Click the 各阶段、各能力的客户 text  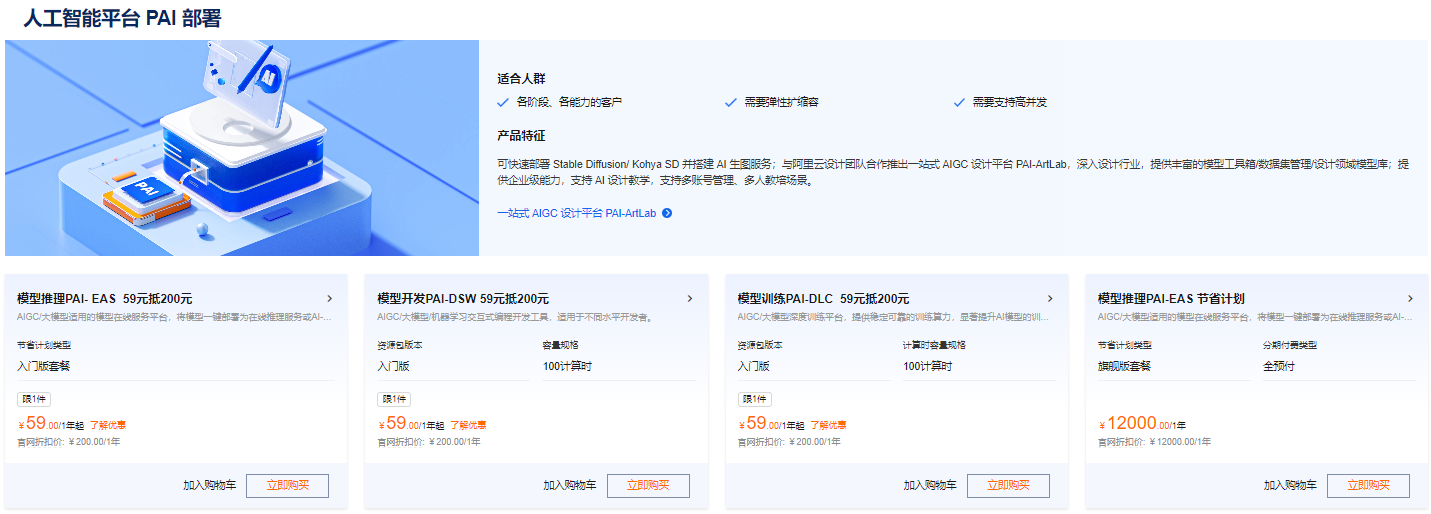[569, 102]
